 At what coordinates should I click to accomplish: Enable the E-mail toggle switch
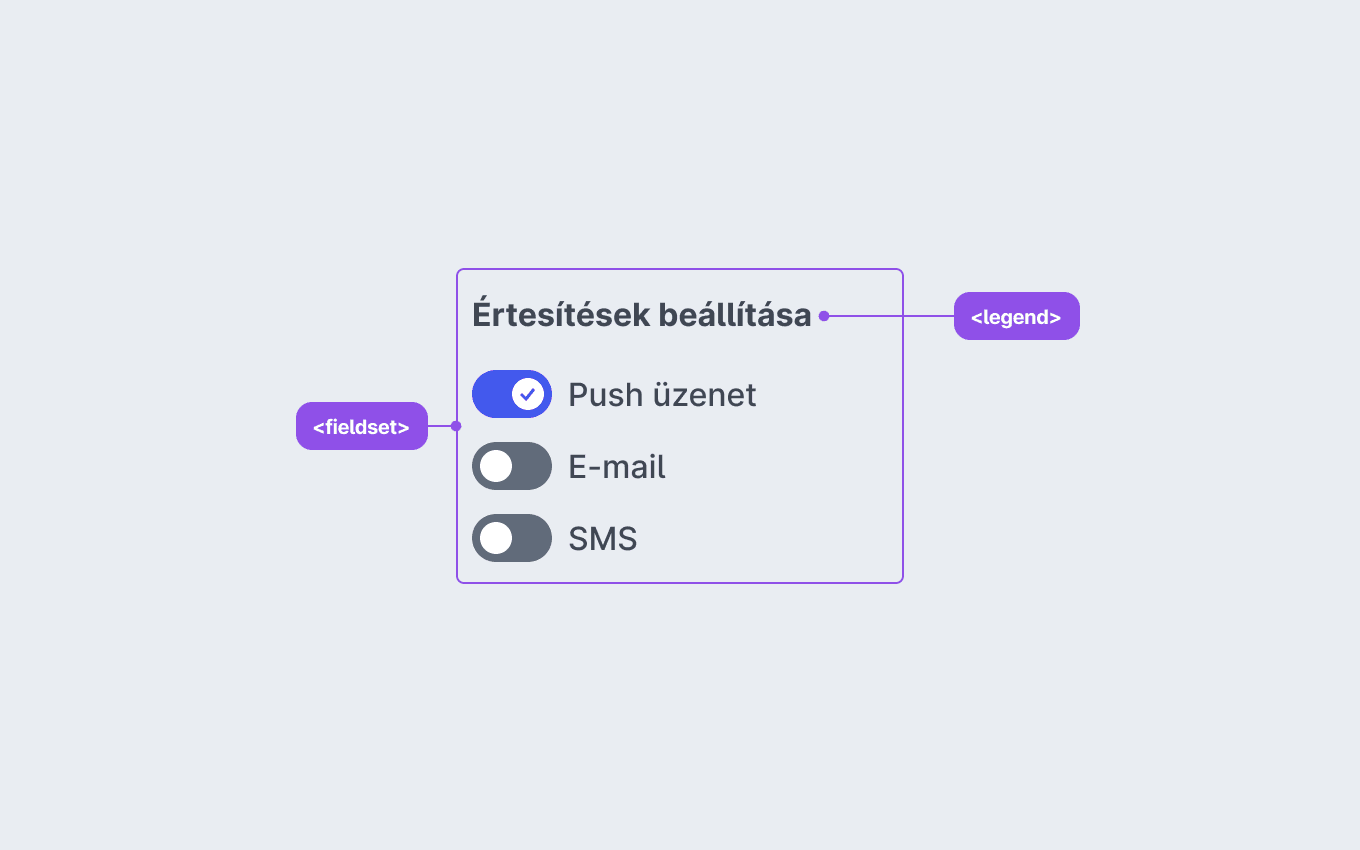click(512, 466)
